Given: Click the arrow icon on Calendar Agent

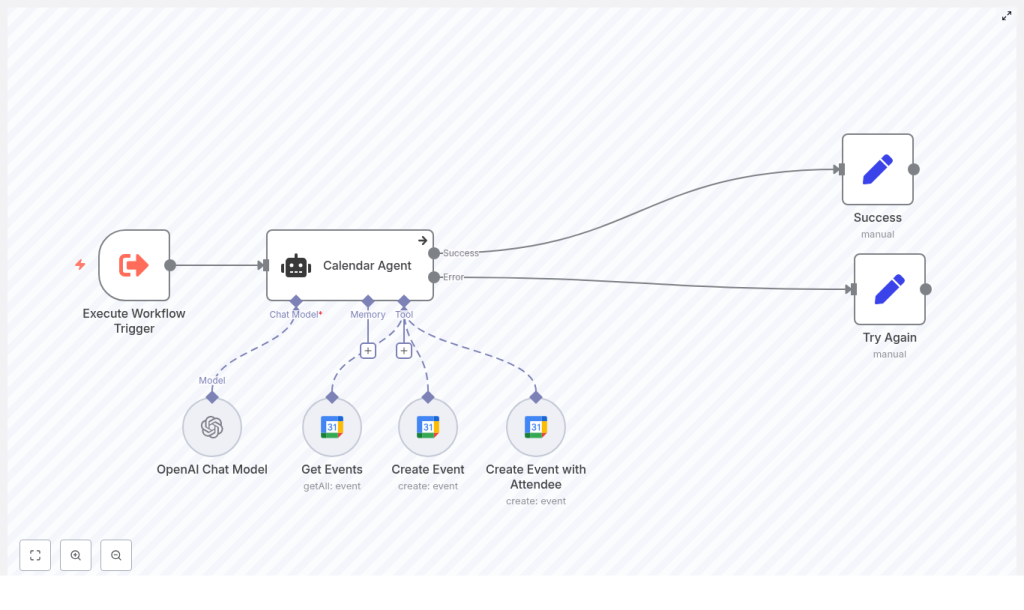Looking at the screenshot, I should (x=423, y=240).
